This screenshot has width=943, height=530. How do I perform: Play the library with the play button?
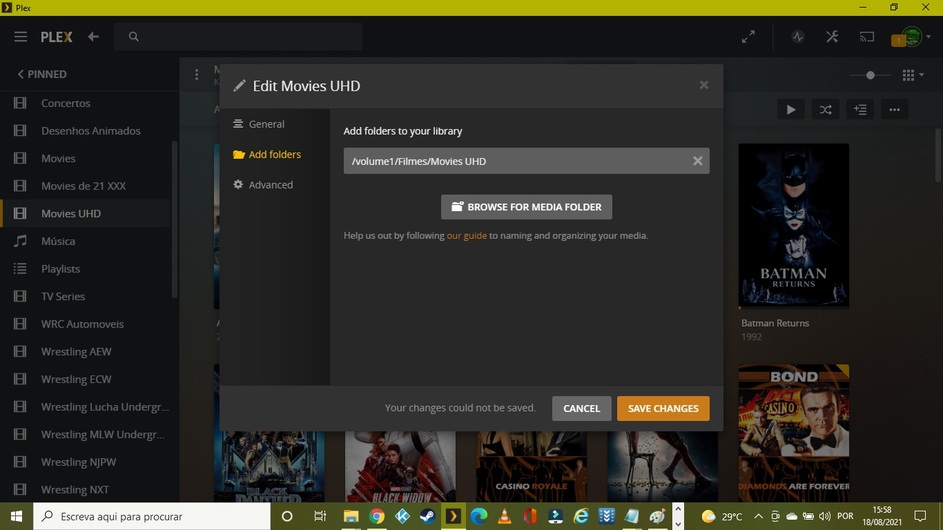coord(791,109)
